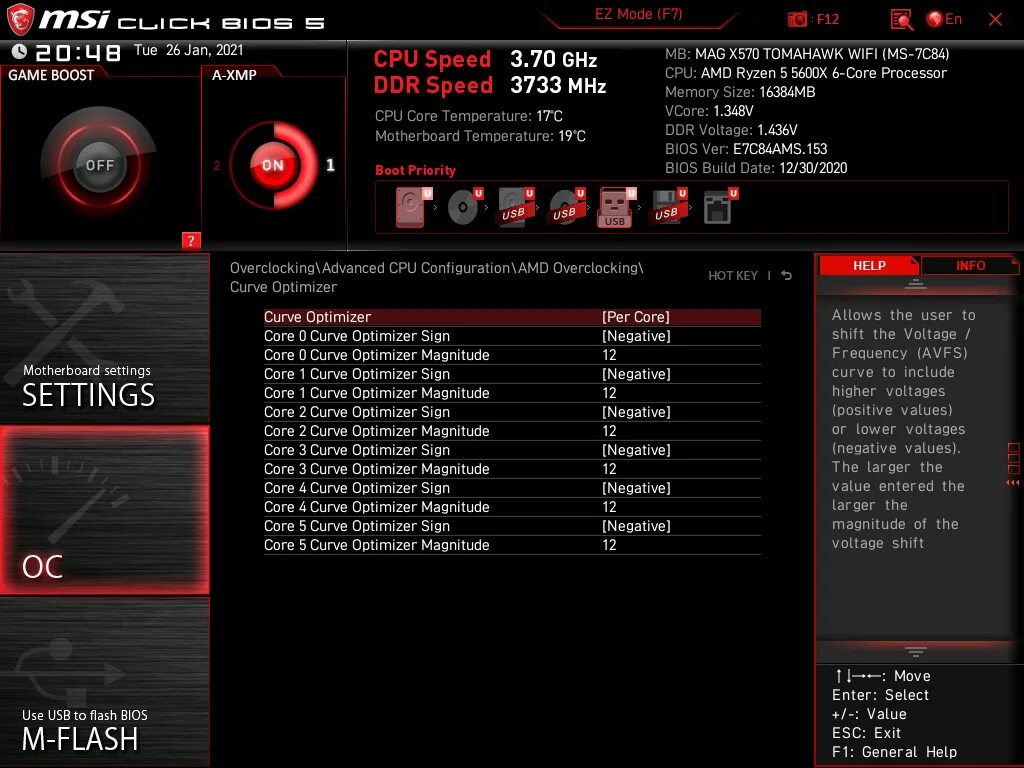Click the CPU Speed 3.70 GHz readout
This screenshot has height=768, width=1024.
(485, 59)
